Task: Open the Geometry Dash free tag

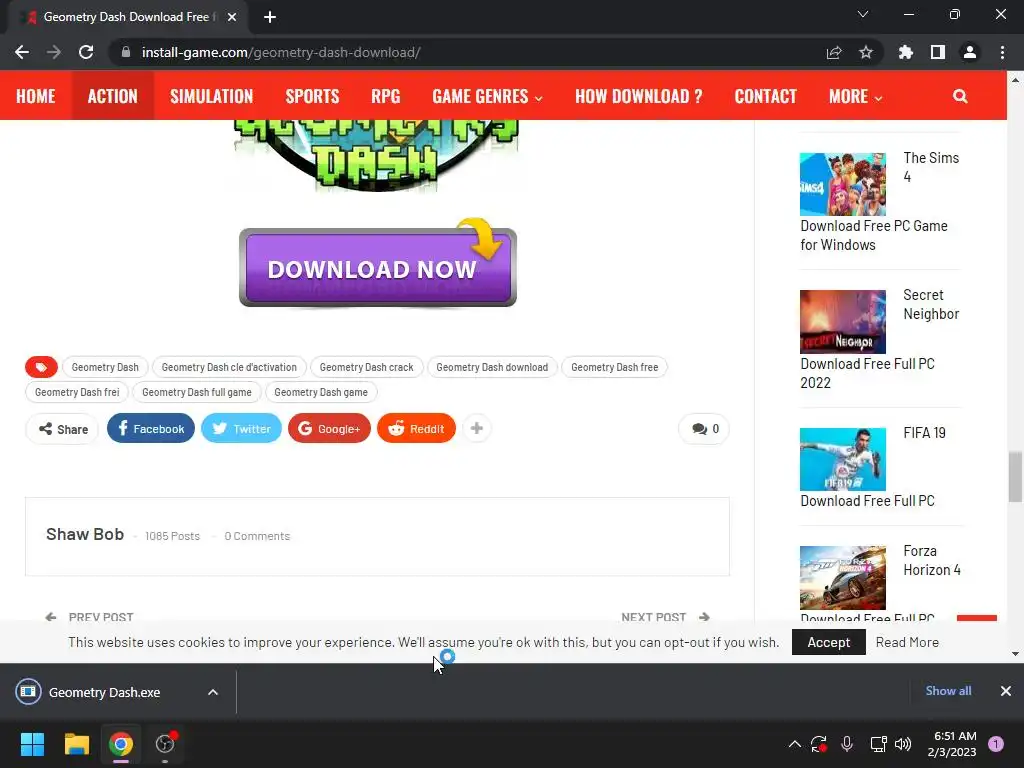Action: coord(615,367)
